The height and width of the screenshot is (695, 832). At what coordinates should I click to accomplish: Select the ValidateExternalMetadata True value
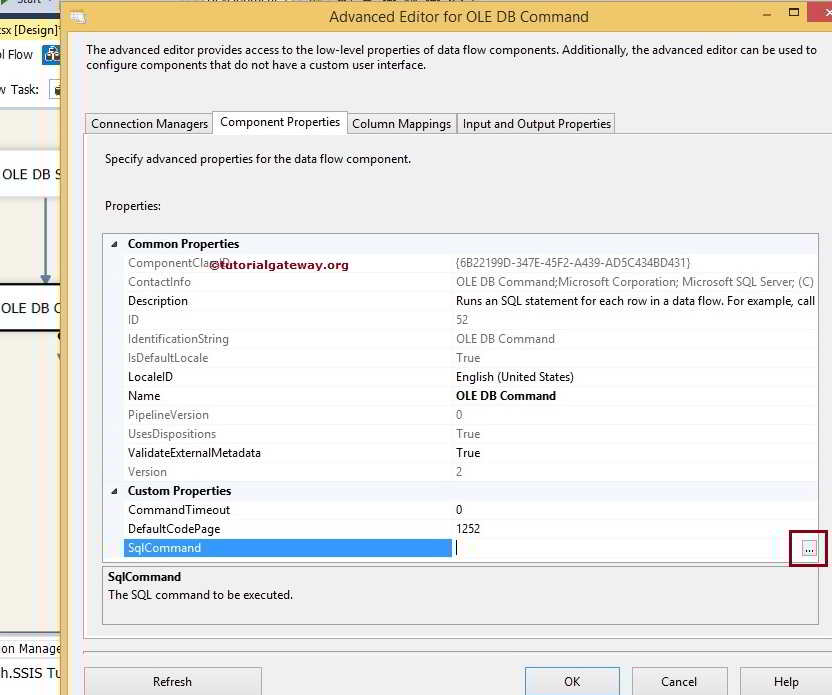pos(470,452)
